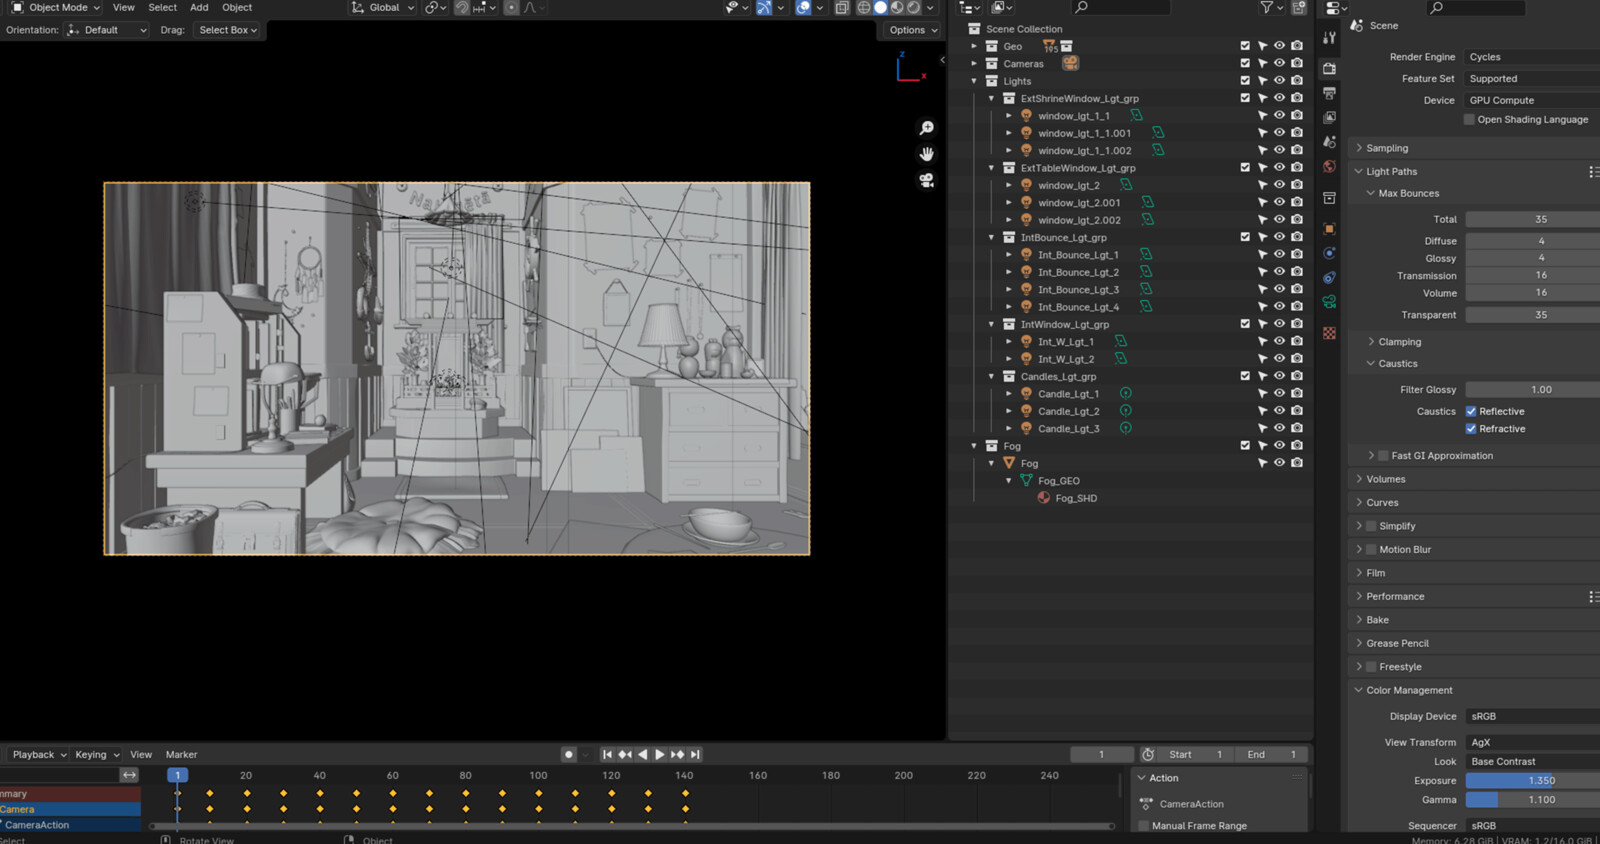Toggle visibility of window_lgt_1_1 light
Viewport: 1600px width, 844px height.
1279,115
